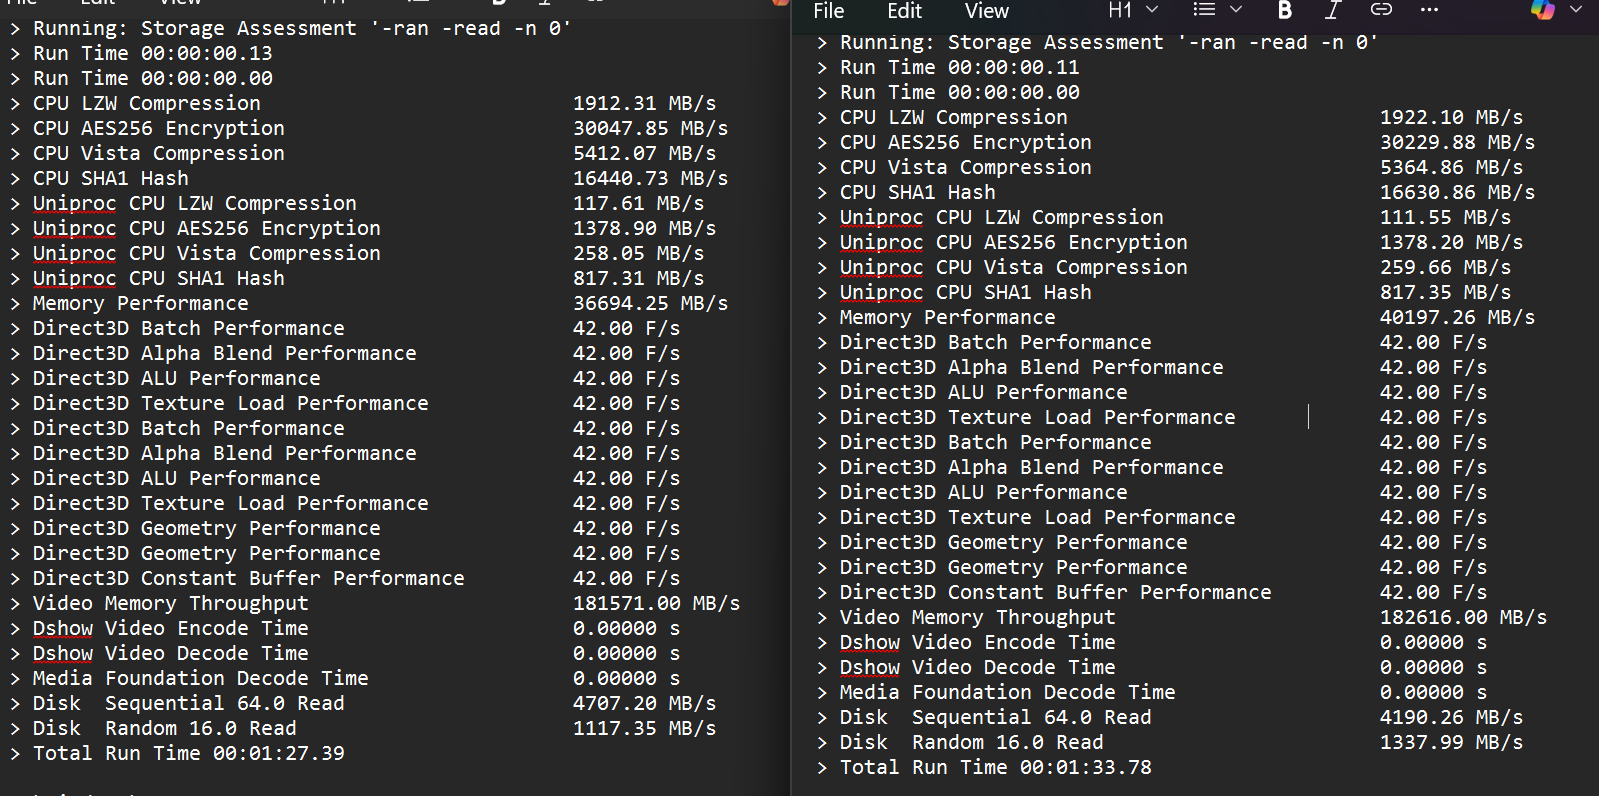Insert a link using the link icon
Screen dimensions: 1599x796
click(x=1381, y=10)
